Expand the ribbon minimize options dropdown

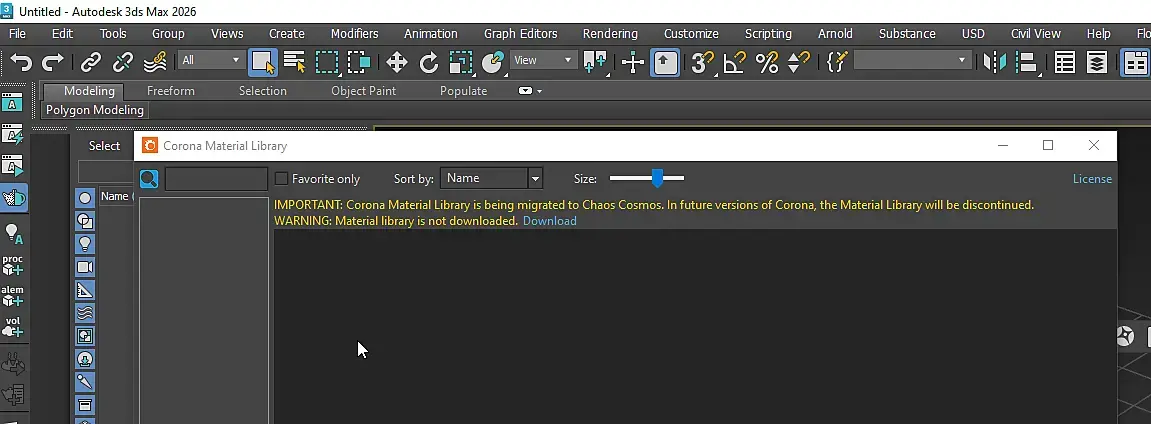pyautogui.click(x=531, y=91)
